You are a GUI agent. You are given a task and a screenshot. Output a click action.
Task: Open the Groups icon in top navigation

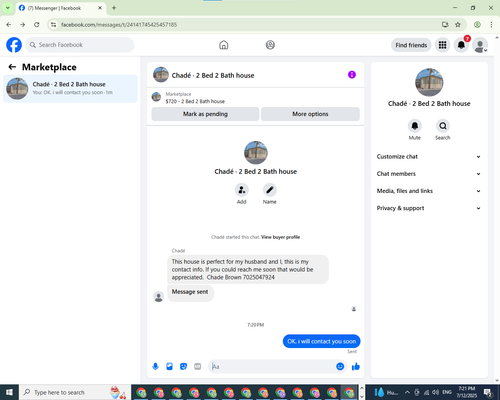(270, 45)
